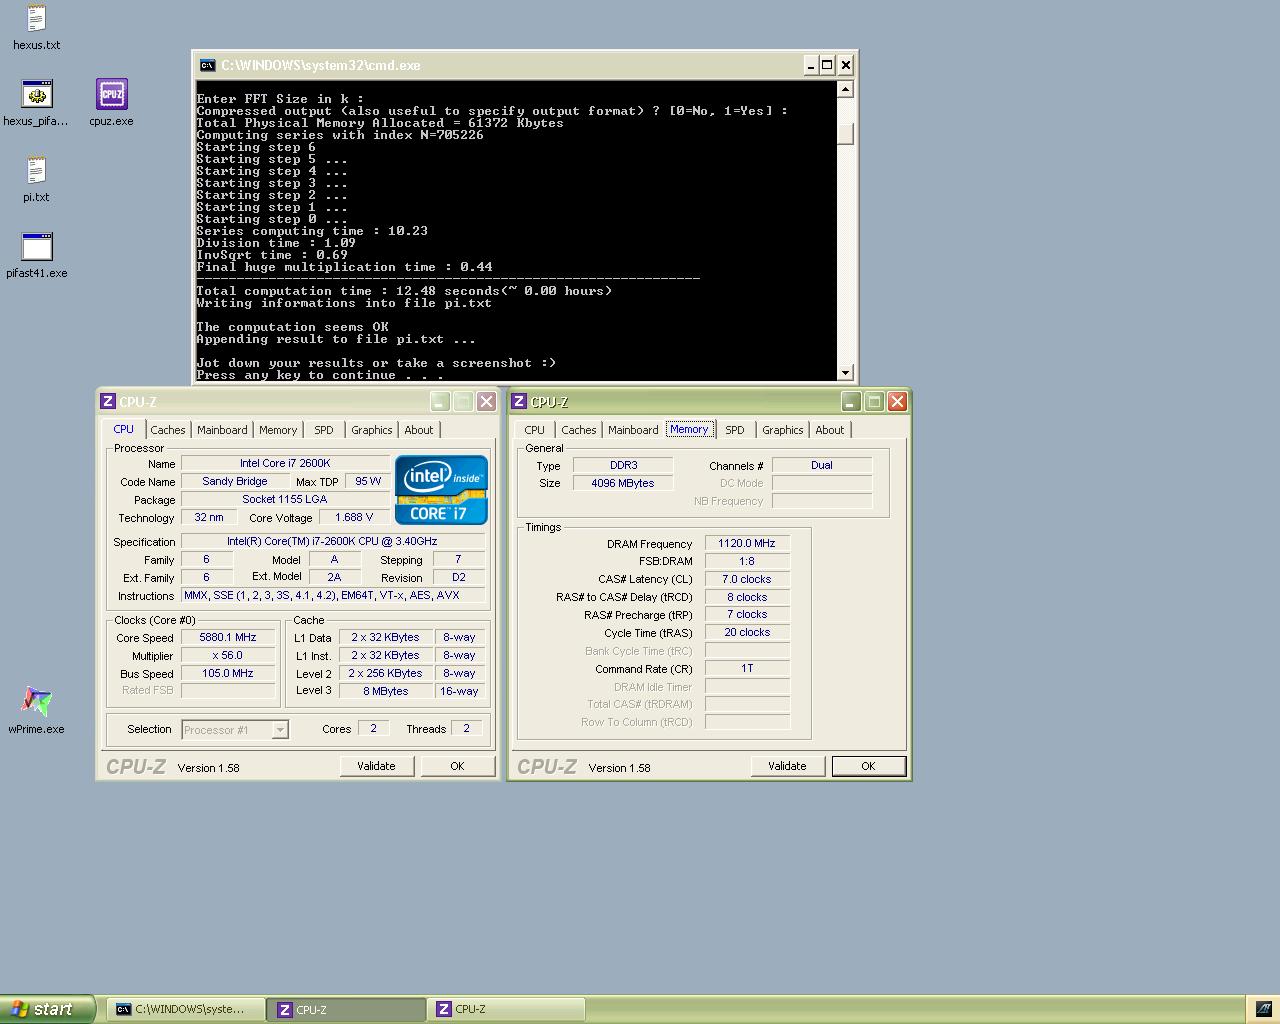Select the pifast41.exe desktop icon
Viewport: 1280px width, 1024px height.
coord(36,248)
